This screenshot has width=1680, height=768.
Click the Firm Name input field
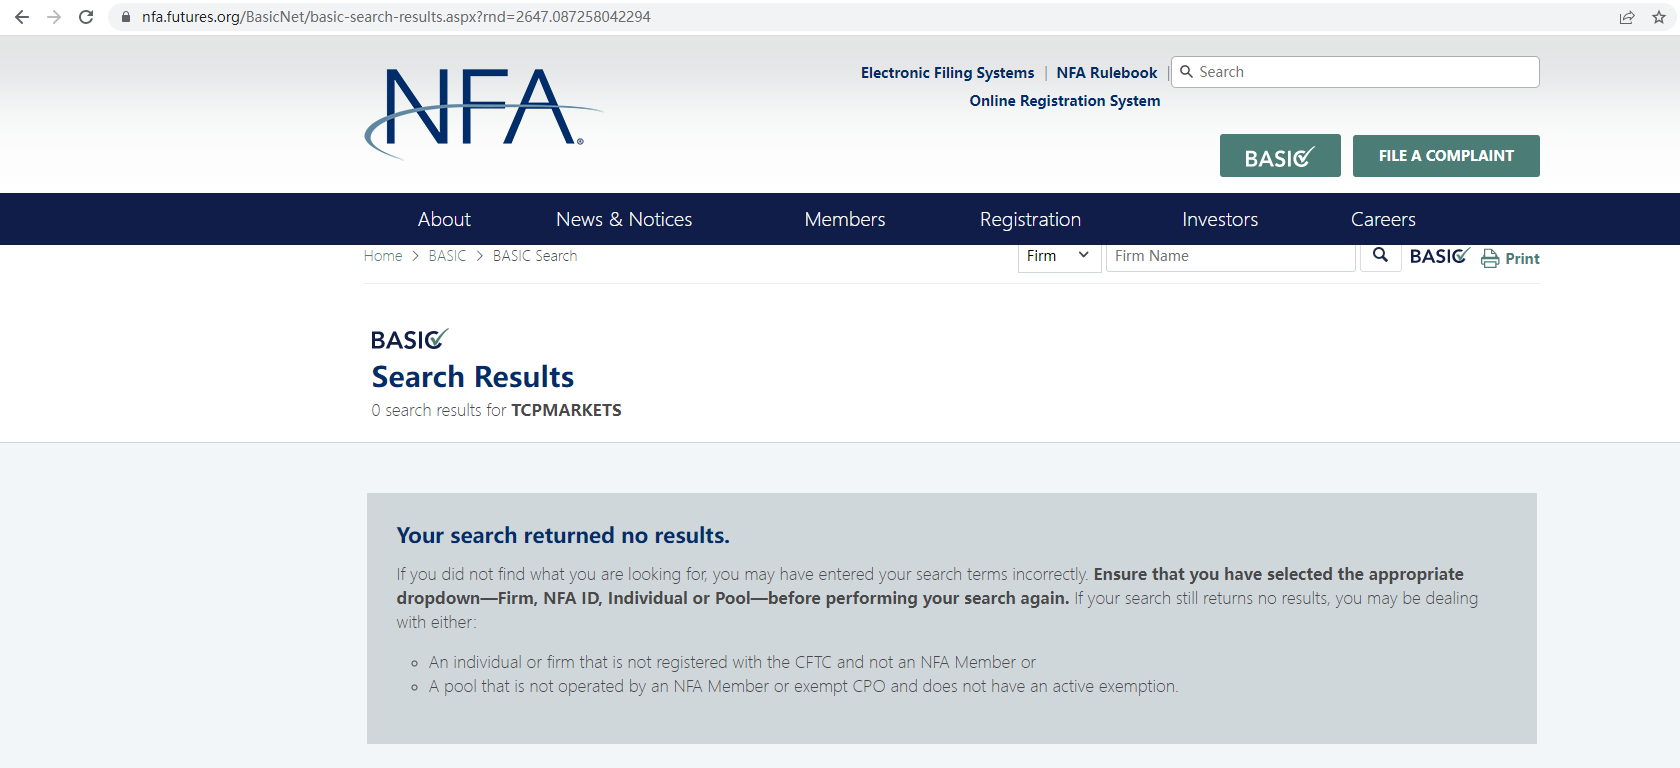point(1231,256)
